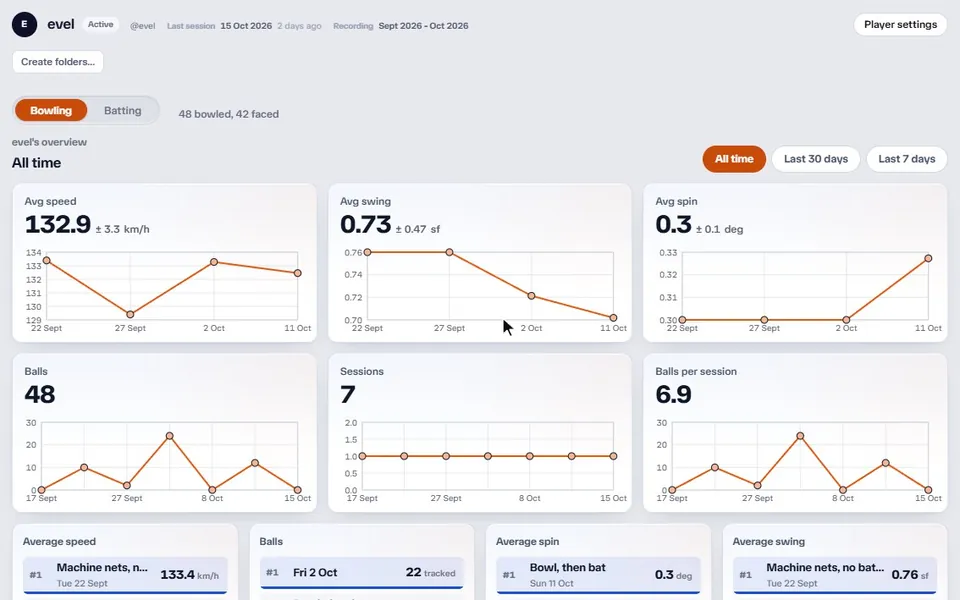This screenshot has width=960, height=600.
Task: Select the 11 Oct point on Avg spin chart
Action: 928,258
